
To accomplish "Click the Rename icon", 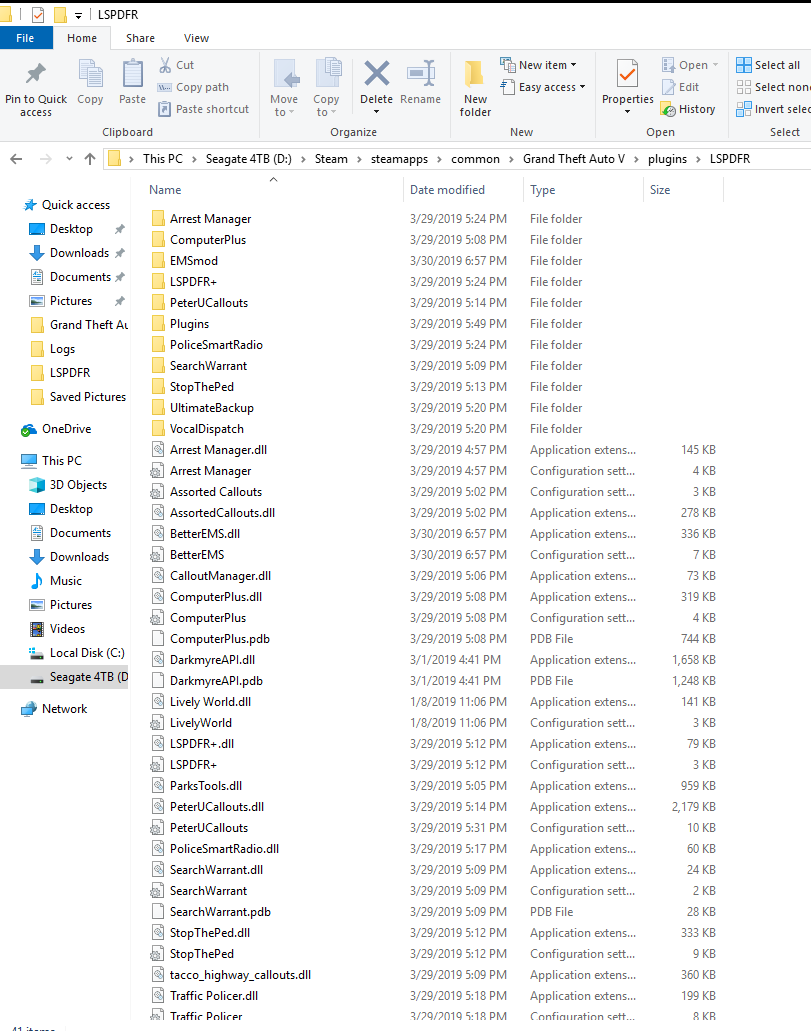I will click(x=420, y=74).
